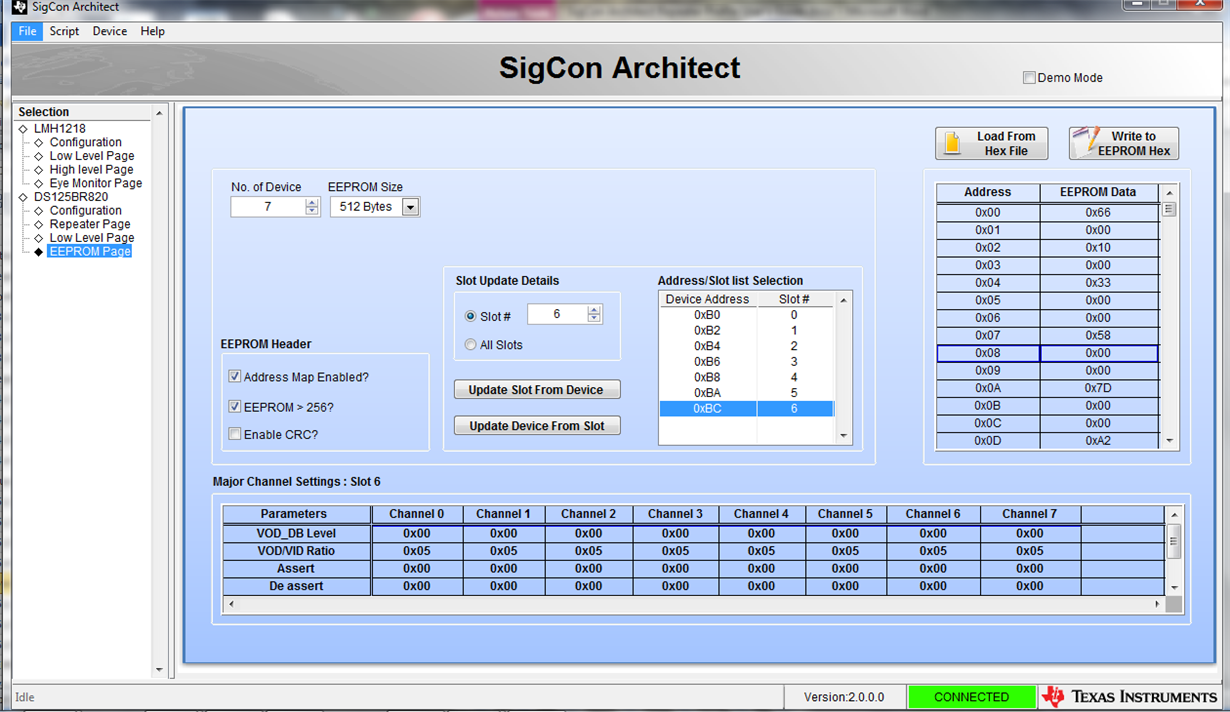1230x712 pixels.
Task: Click Update Device From Slot button
Action: click(536, 426)
